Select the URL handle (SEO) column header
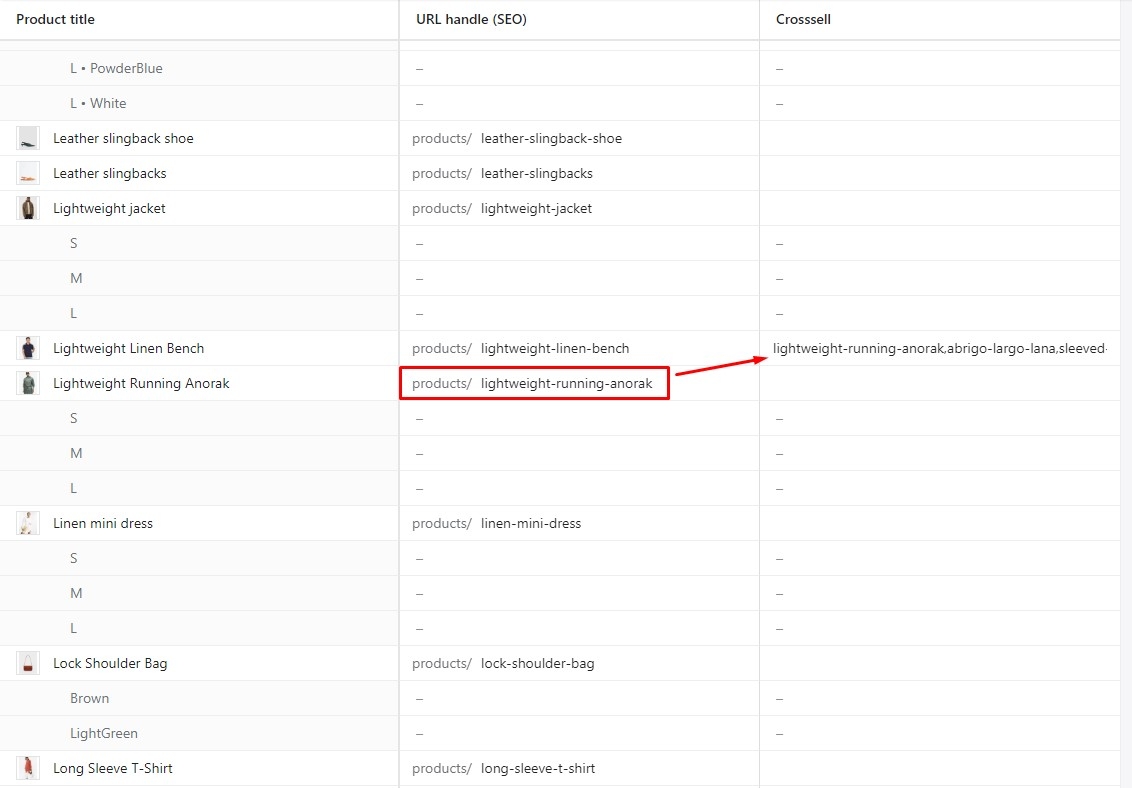The height and width of the screenshot is (788, 1132). [471, 20]
